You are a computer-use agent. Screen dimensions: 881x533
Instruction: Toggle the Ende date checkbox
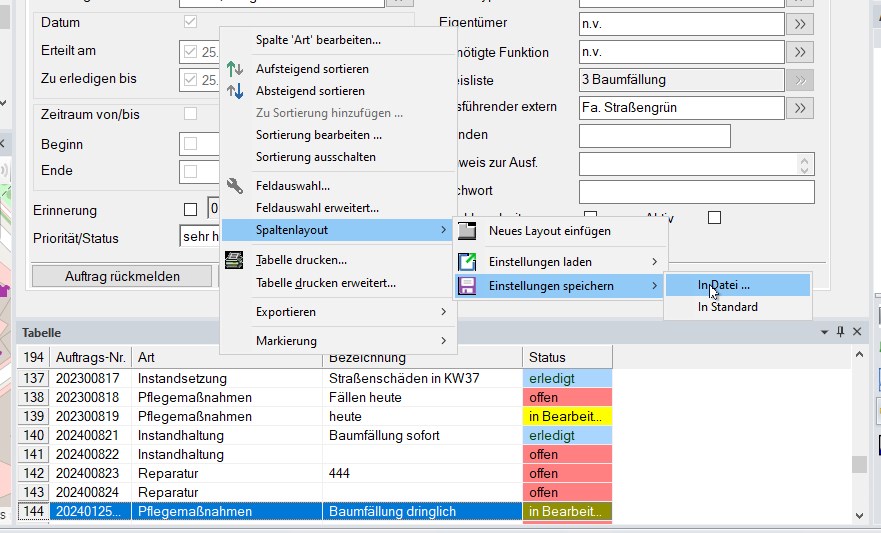[x=190, y=171]
